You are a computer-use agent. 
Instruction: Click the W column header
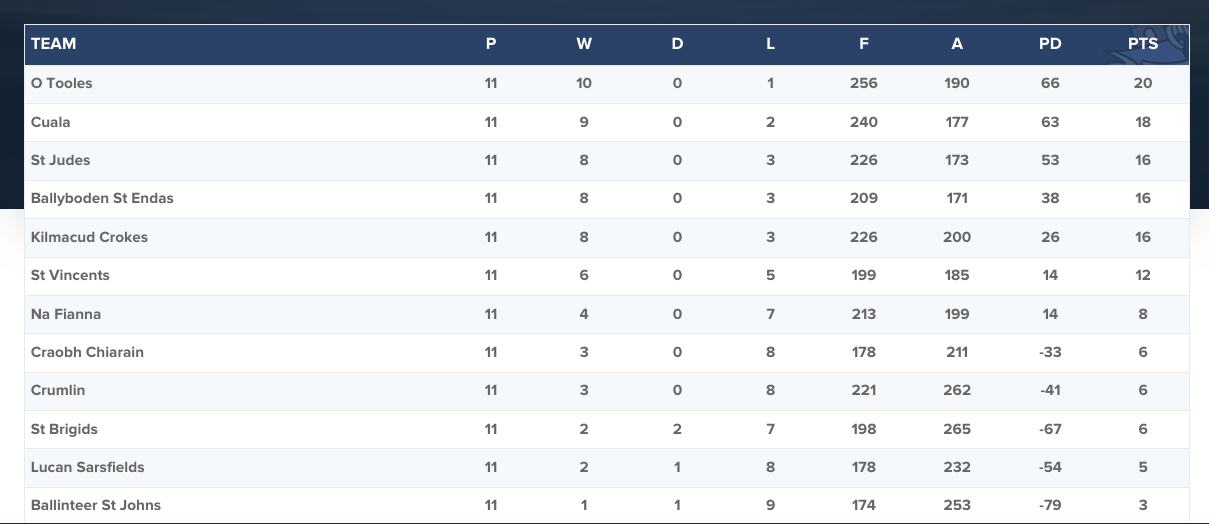(x=584, y=44)
